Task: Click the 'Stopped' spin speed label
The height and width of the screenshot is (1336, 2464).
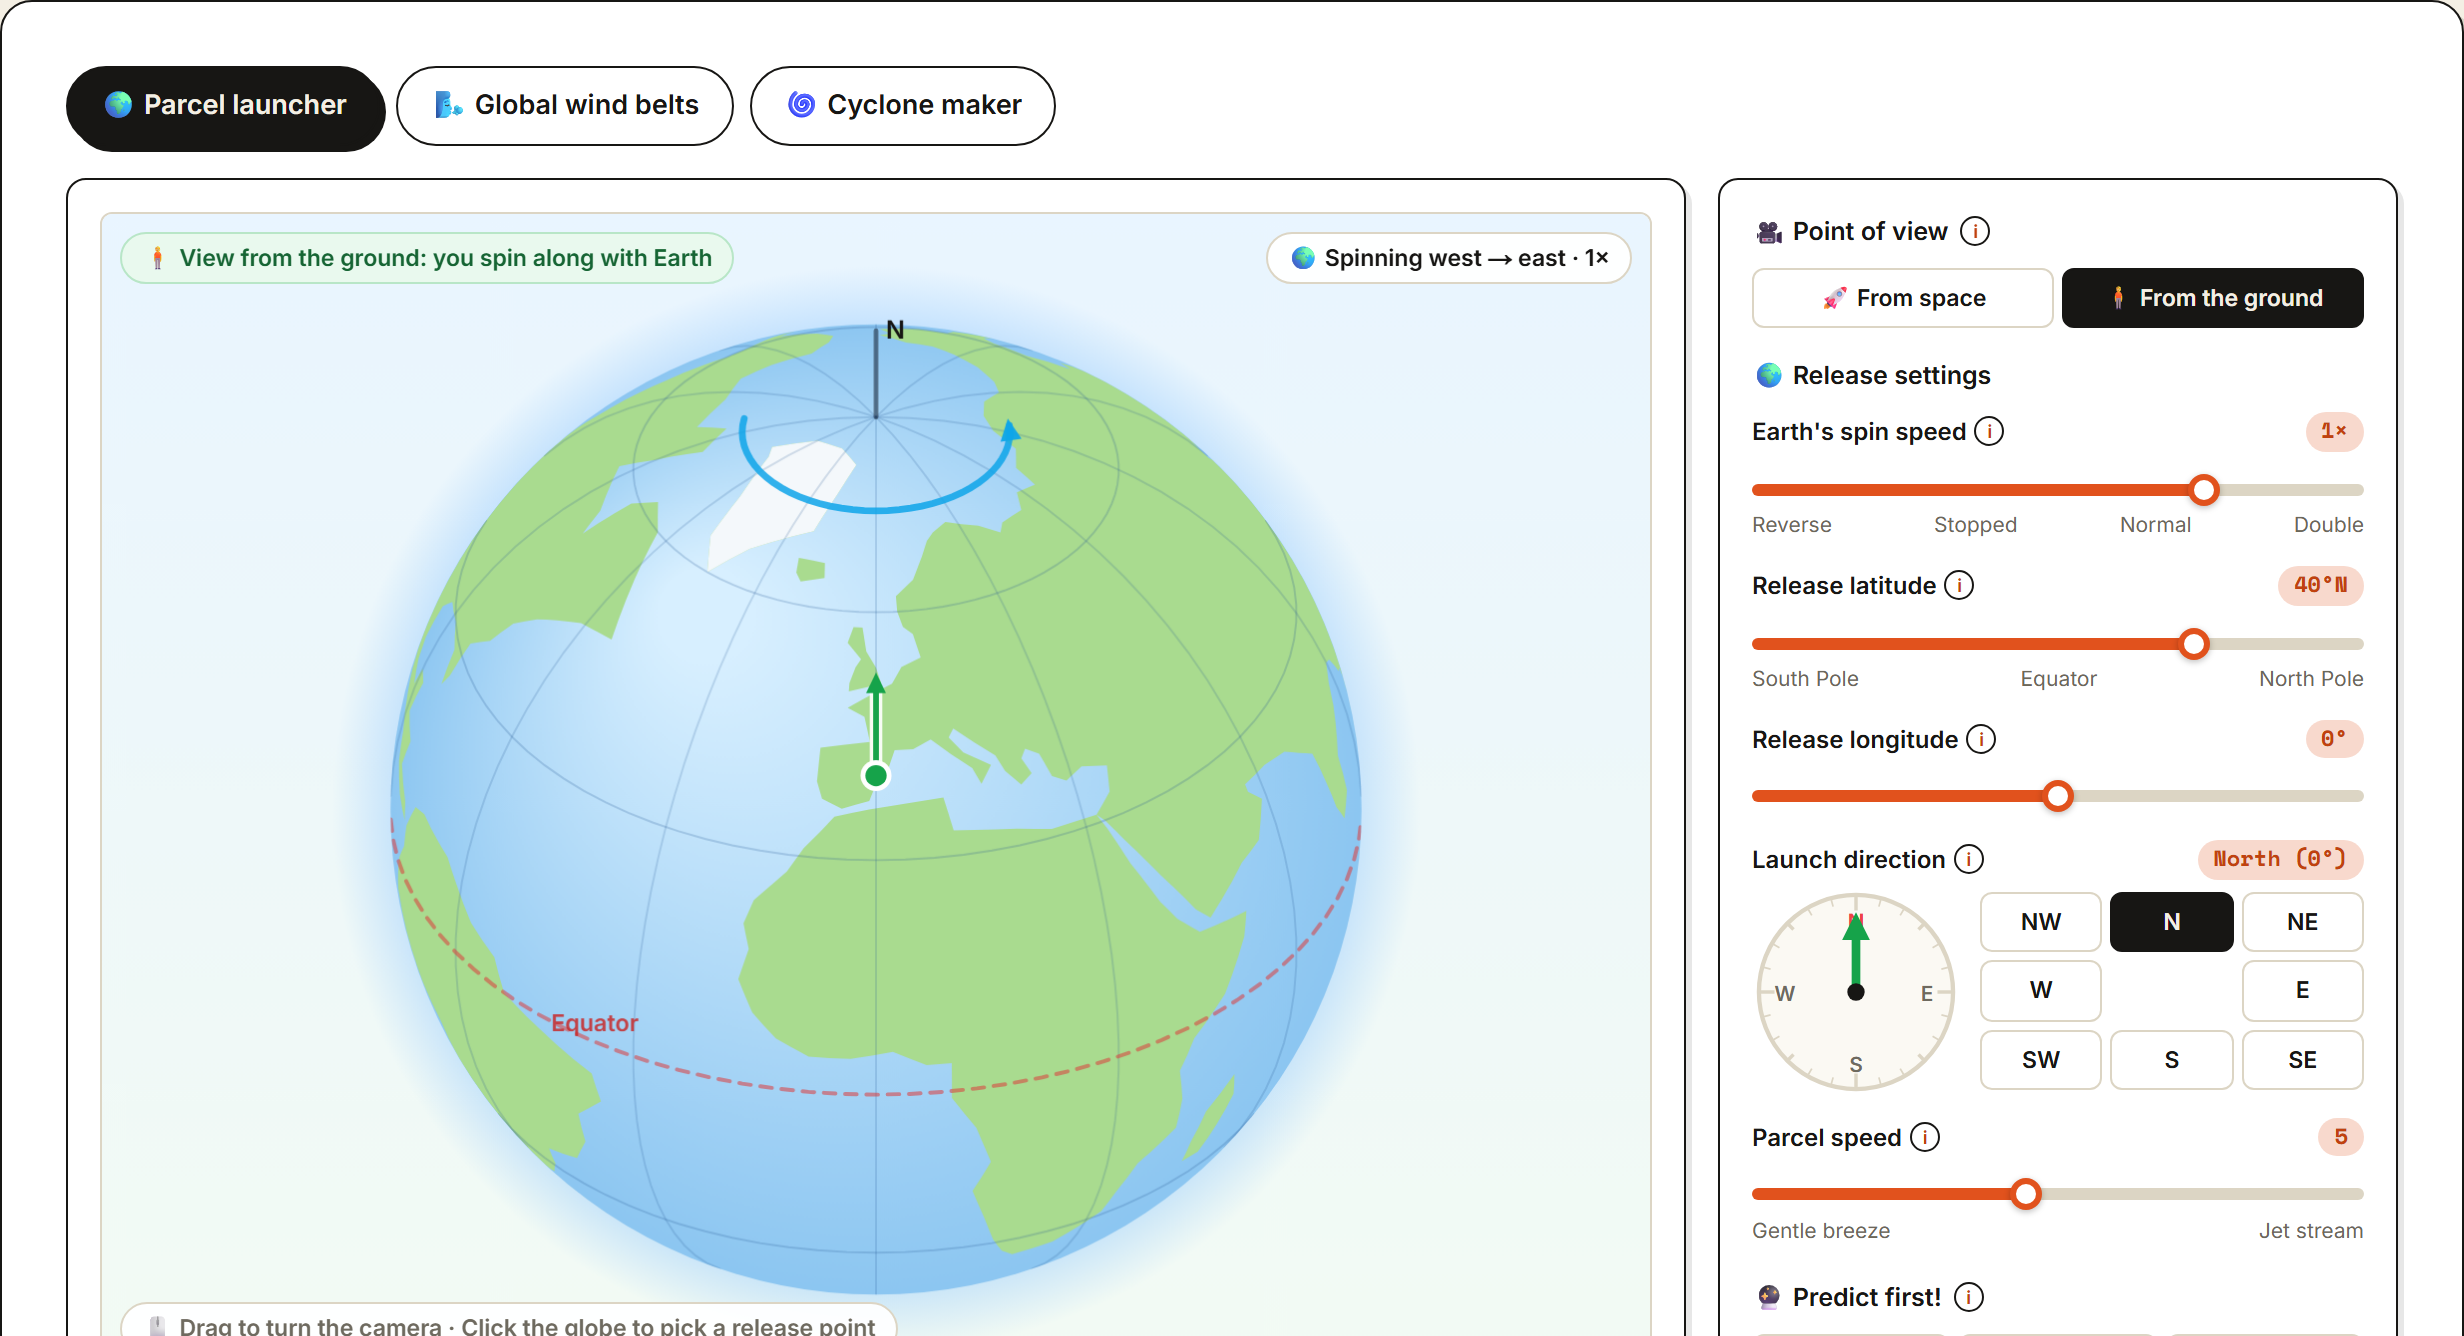Action: pyautogui.click(x=1975, y=525)
